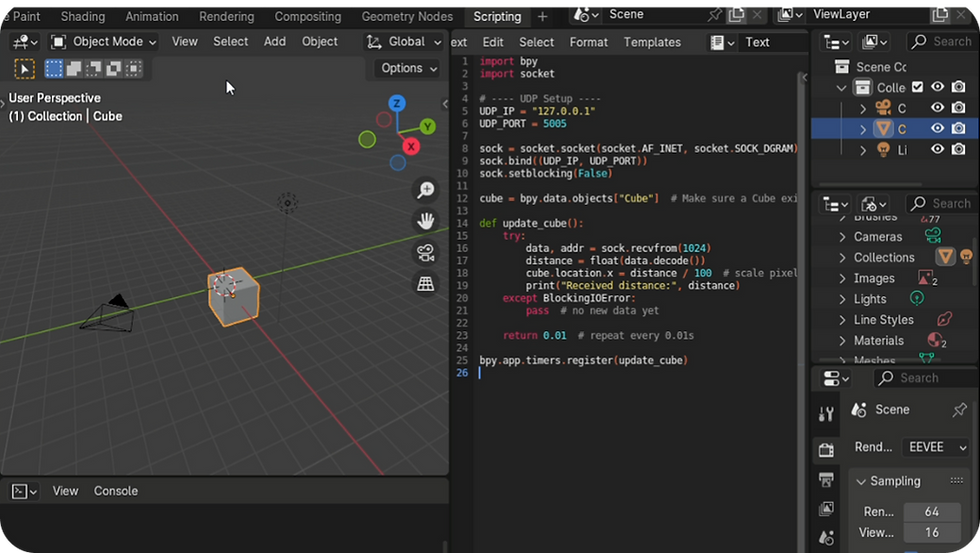The height and width of the screenshot is (553, 980).
Task: Disable render for the selected Cube object
Action: (x=958, y=129)
